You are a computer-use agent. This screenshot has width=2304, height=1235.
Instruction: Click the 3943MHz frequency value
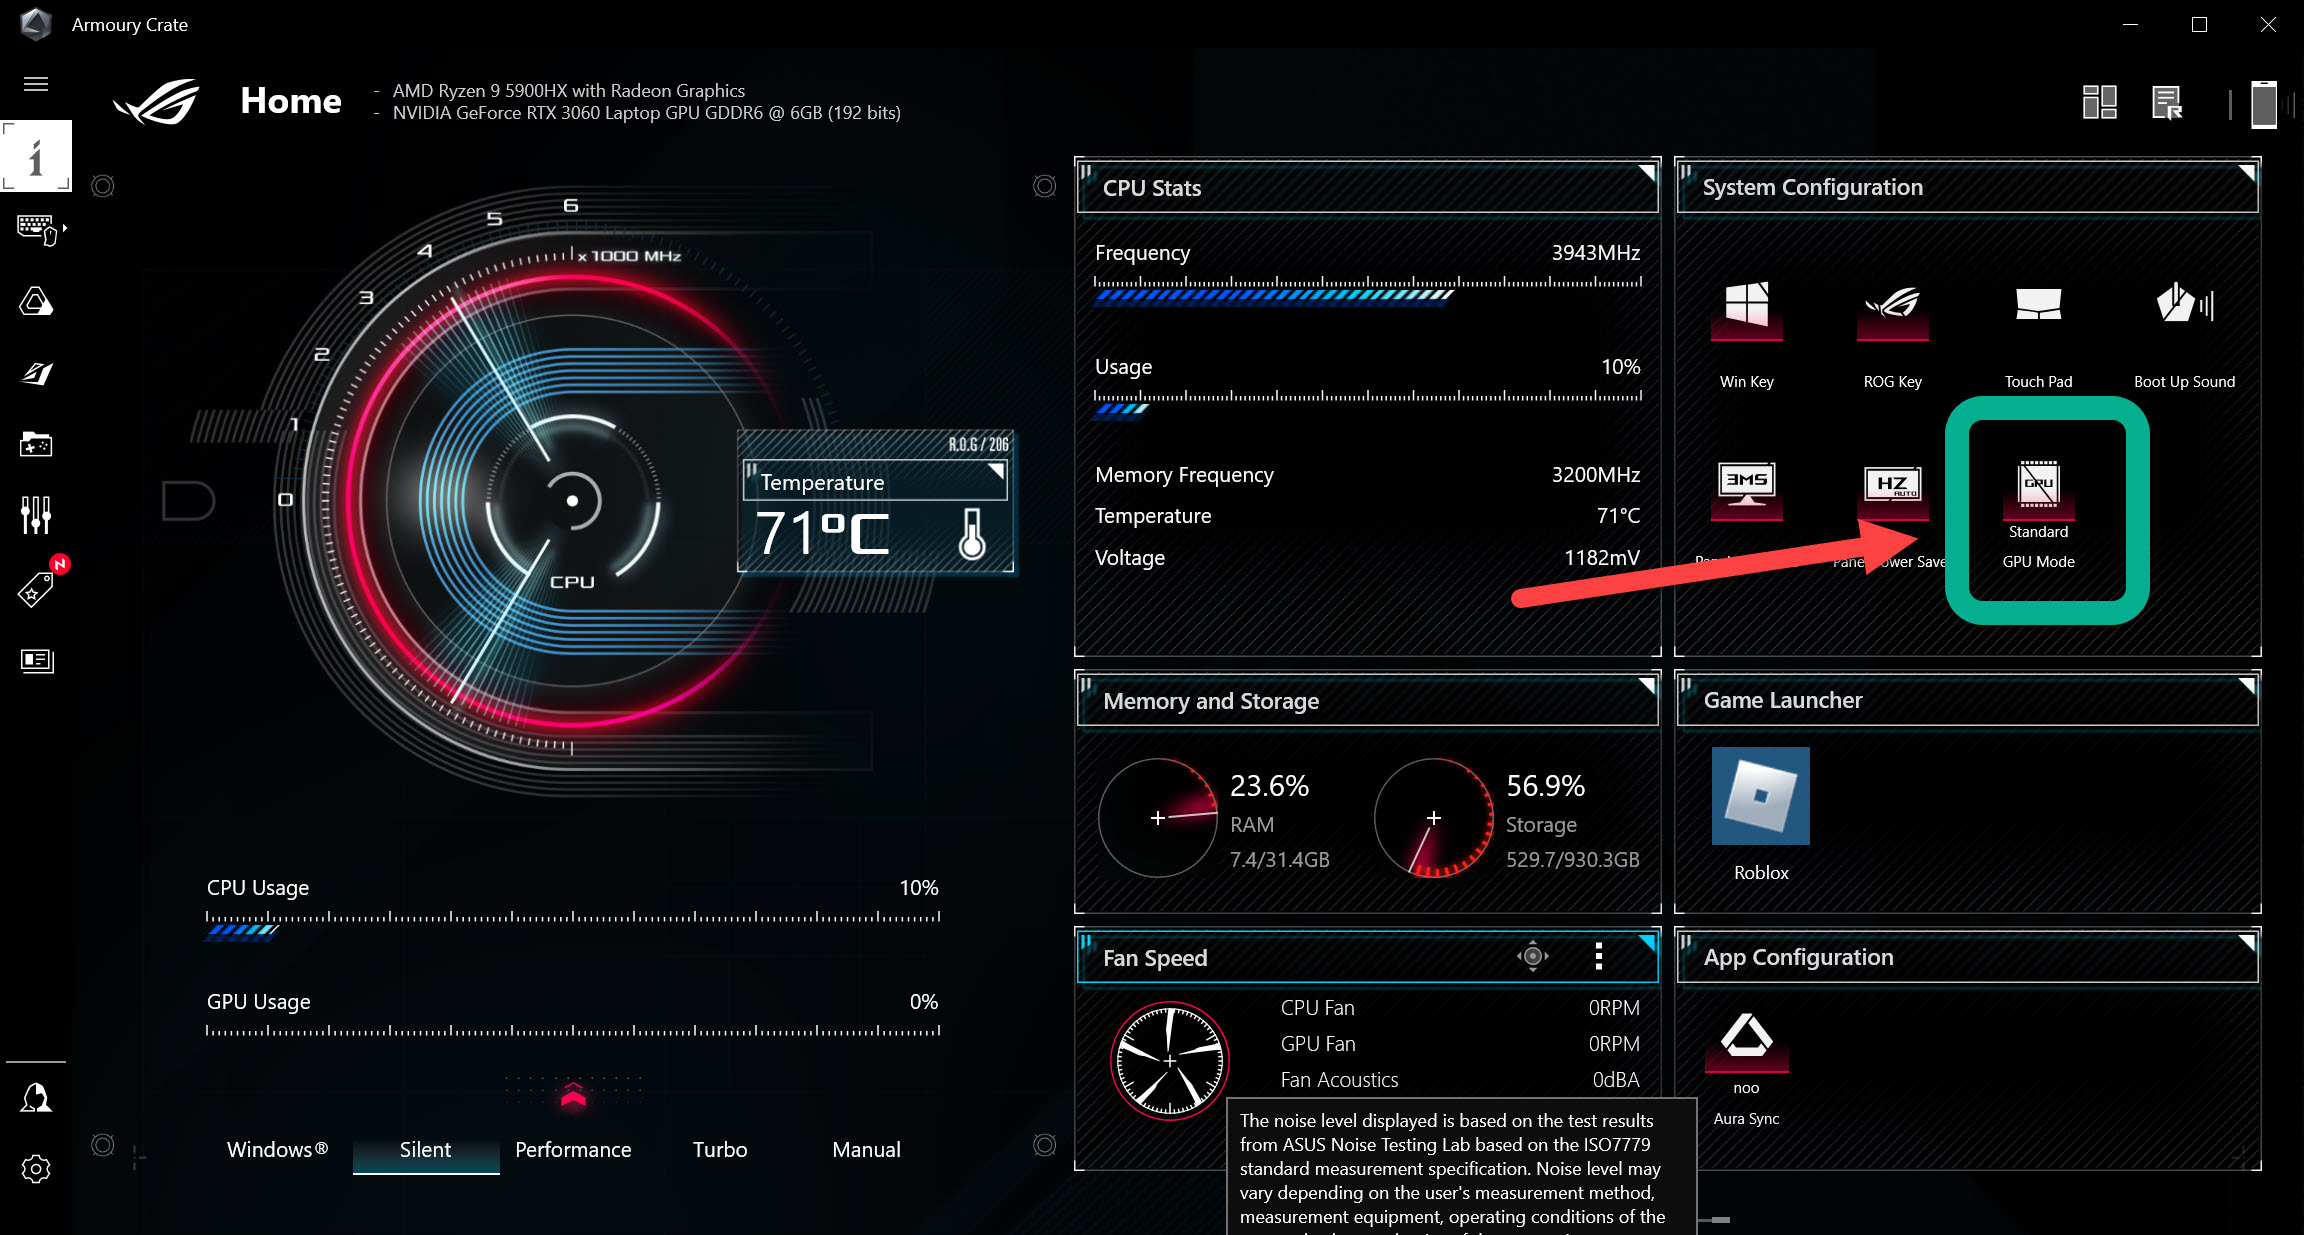pos(1596,253)
